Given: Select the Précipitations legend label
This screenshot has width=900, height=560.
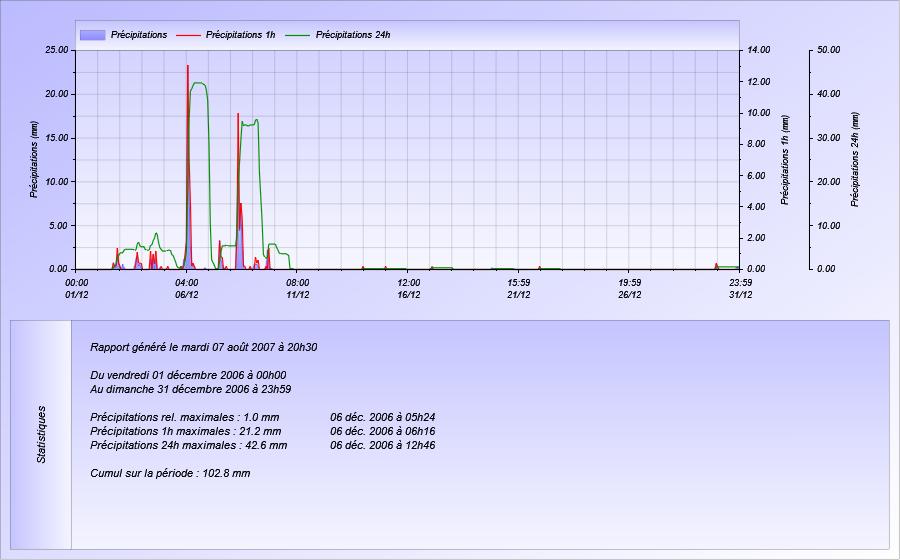Looking at the screenshot, I should (x=139, y=35).
